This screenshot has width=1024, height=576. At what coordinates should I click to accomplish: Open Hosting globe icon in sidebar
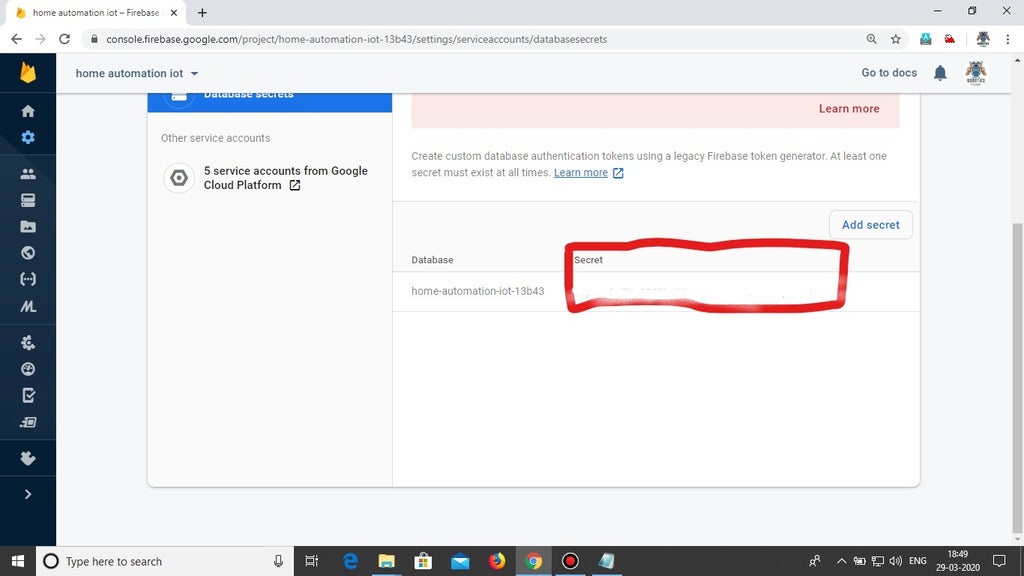(27, 253)
